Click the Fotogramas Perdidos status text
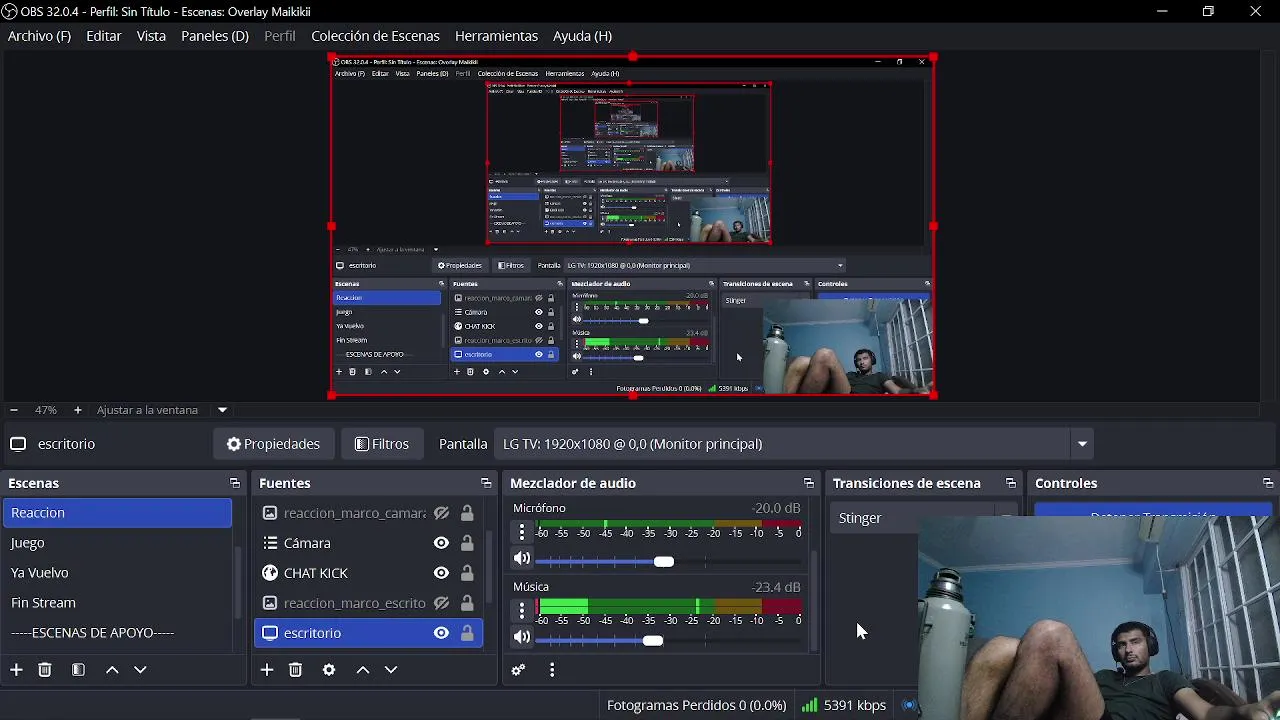The width and height of the screenshot is (1280, 720). (x=696, y=705)
